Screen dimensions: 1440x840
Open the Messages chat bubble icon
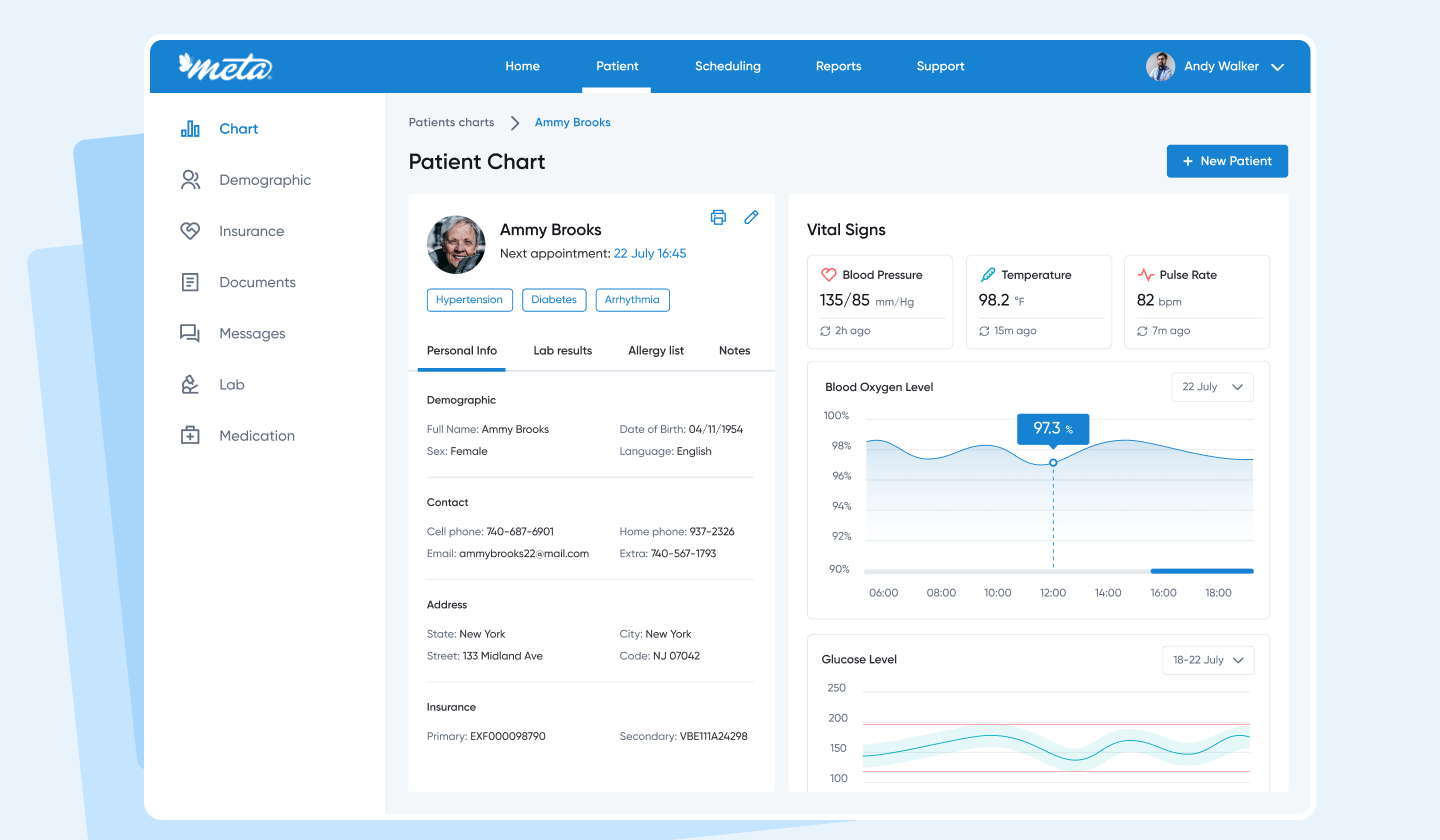tap(190, 333)
